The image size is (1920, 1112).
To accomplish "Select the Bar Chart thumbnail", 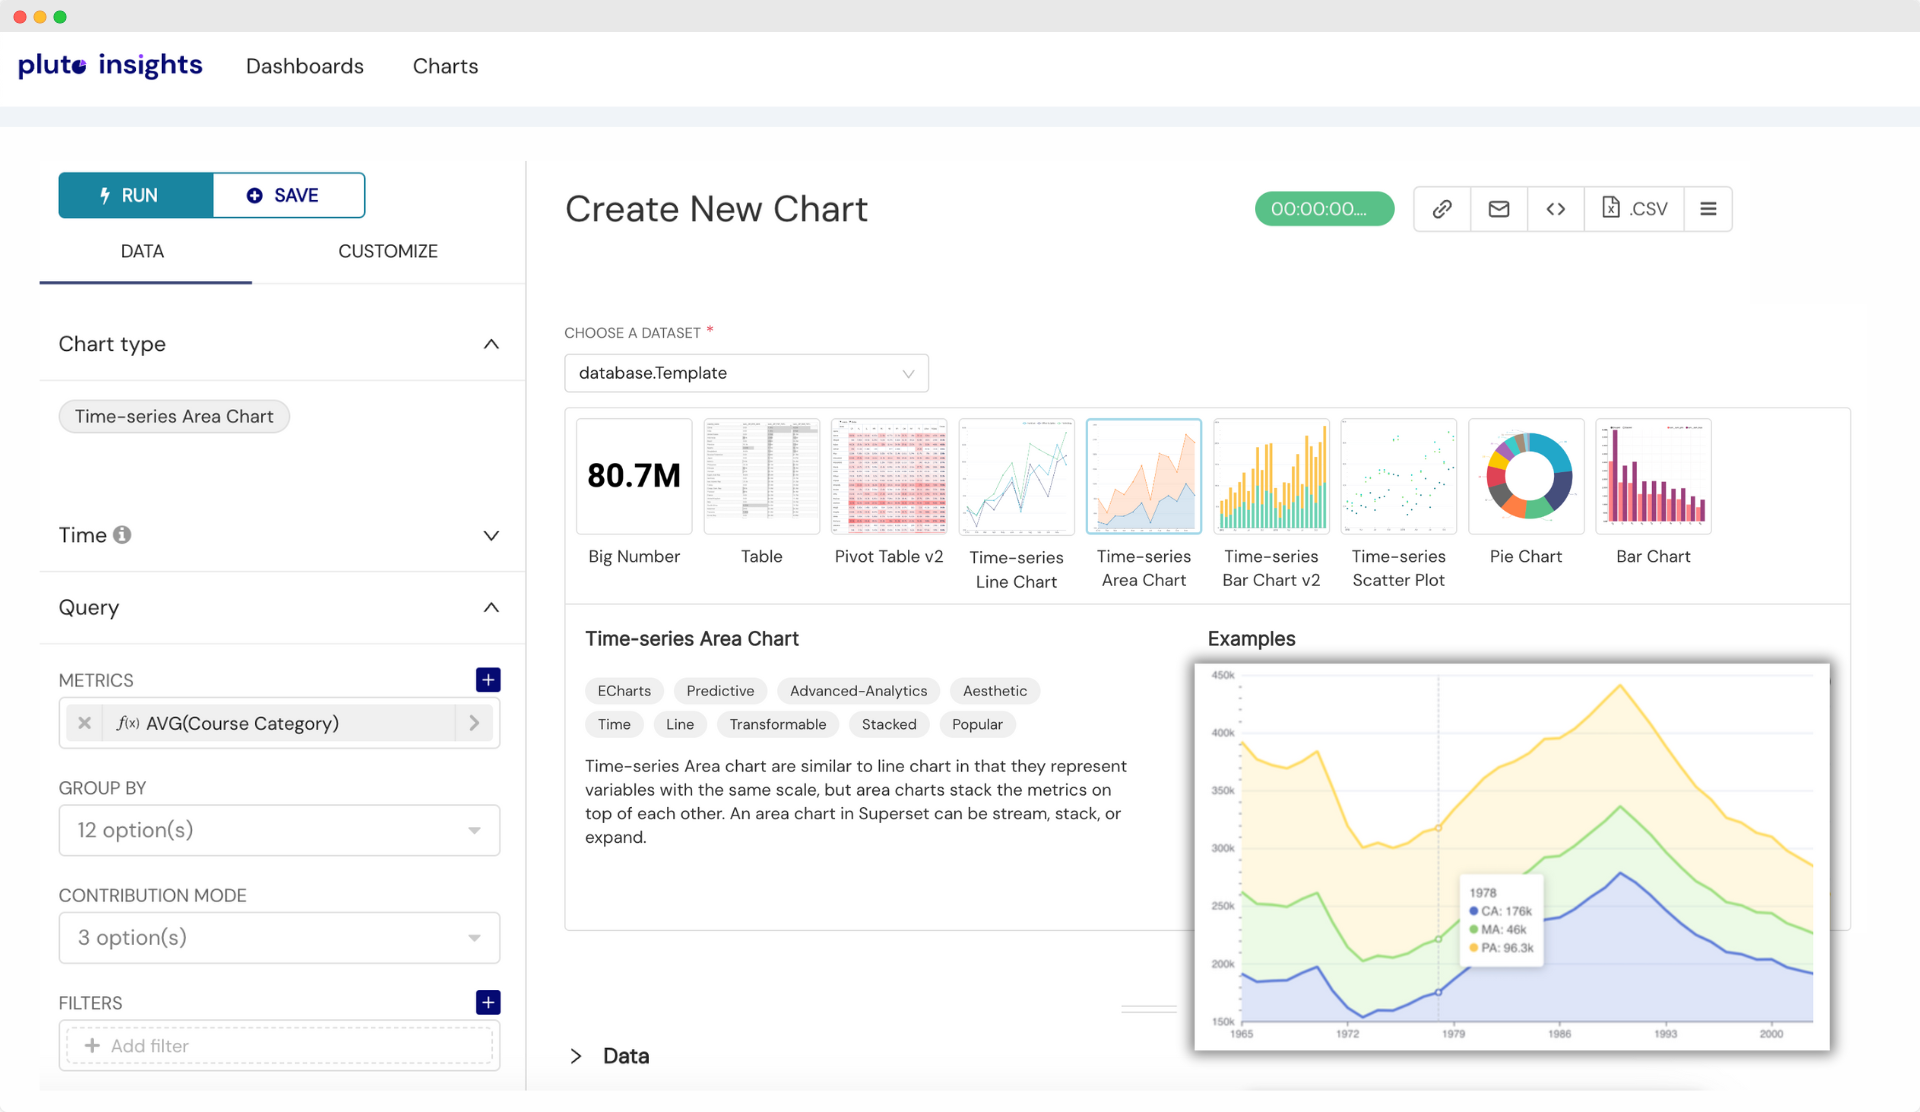I will [1654, 476].
